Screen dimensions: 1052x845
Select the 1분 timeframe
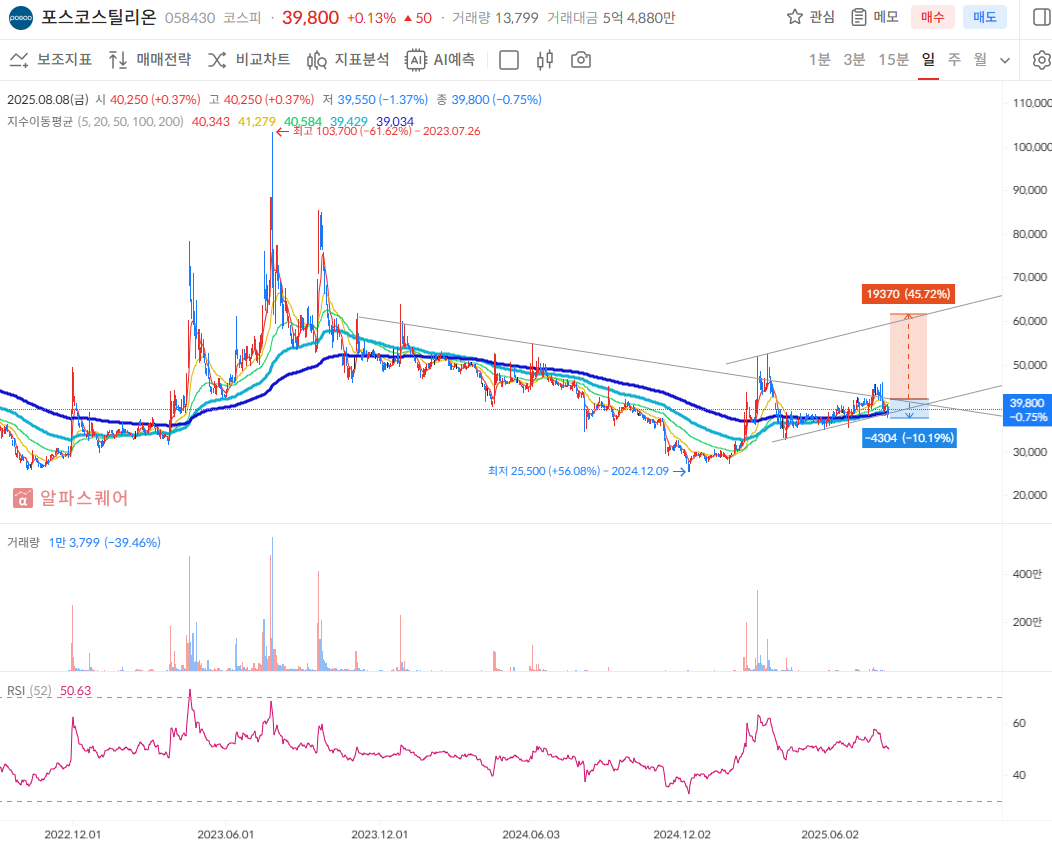tap(819, 60)
